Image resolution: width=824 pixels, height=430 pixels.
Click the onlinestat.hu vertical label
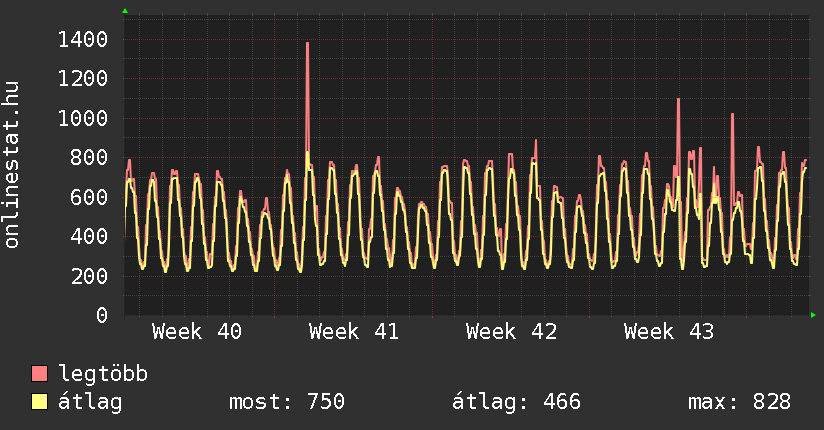click(x=13, y=165)
